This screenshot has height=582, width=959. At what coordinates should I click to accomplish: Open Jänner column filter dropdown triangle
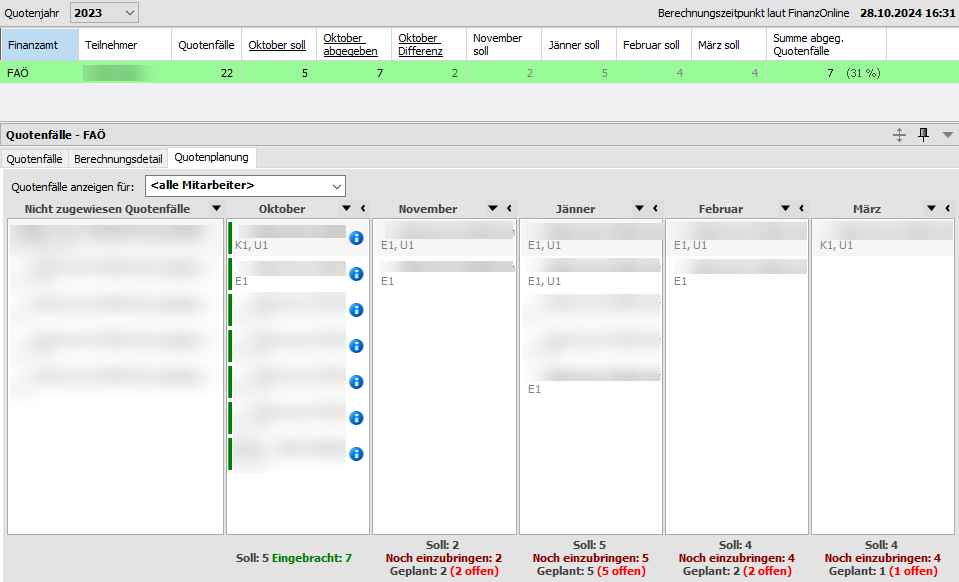coord(638,209)
